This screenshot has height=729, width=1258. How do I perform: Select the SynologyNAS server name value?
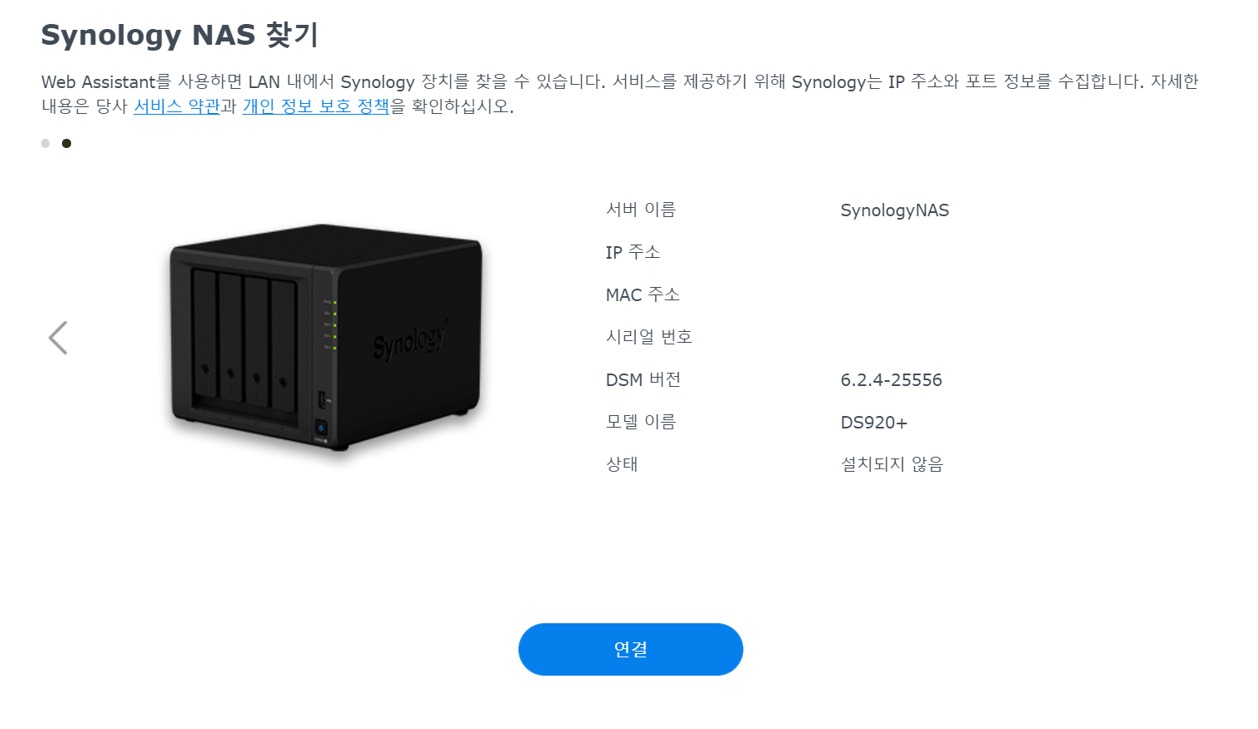click(894, 210)
